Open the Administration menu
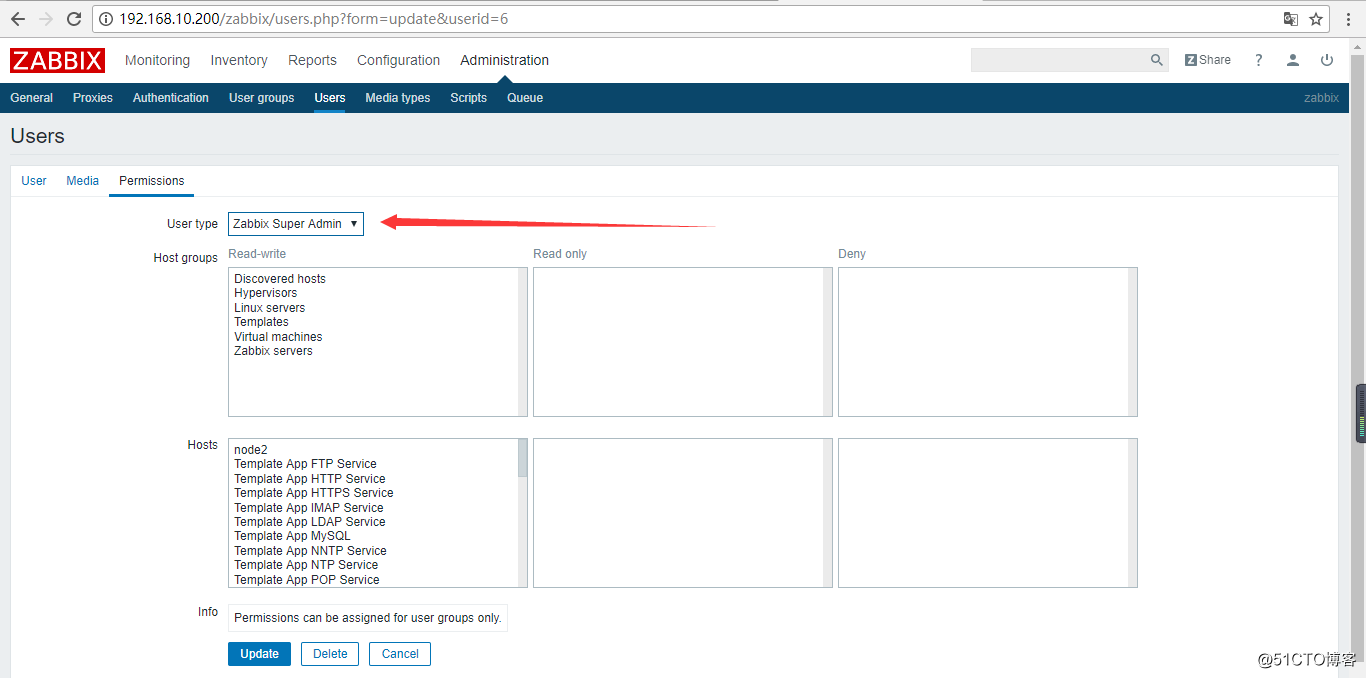Viewport: 1366px width, 678px height. [504, 60]
